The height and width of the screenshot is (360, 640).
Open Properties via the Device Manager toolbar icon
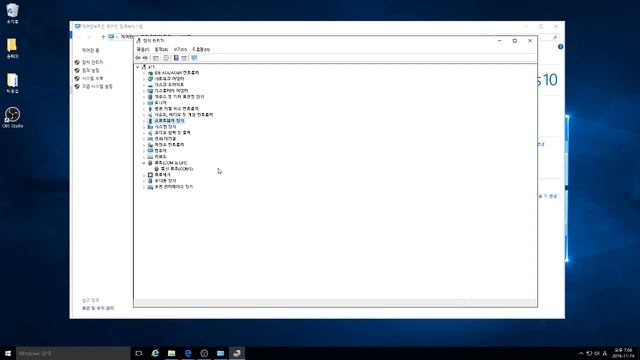166,58
